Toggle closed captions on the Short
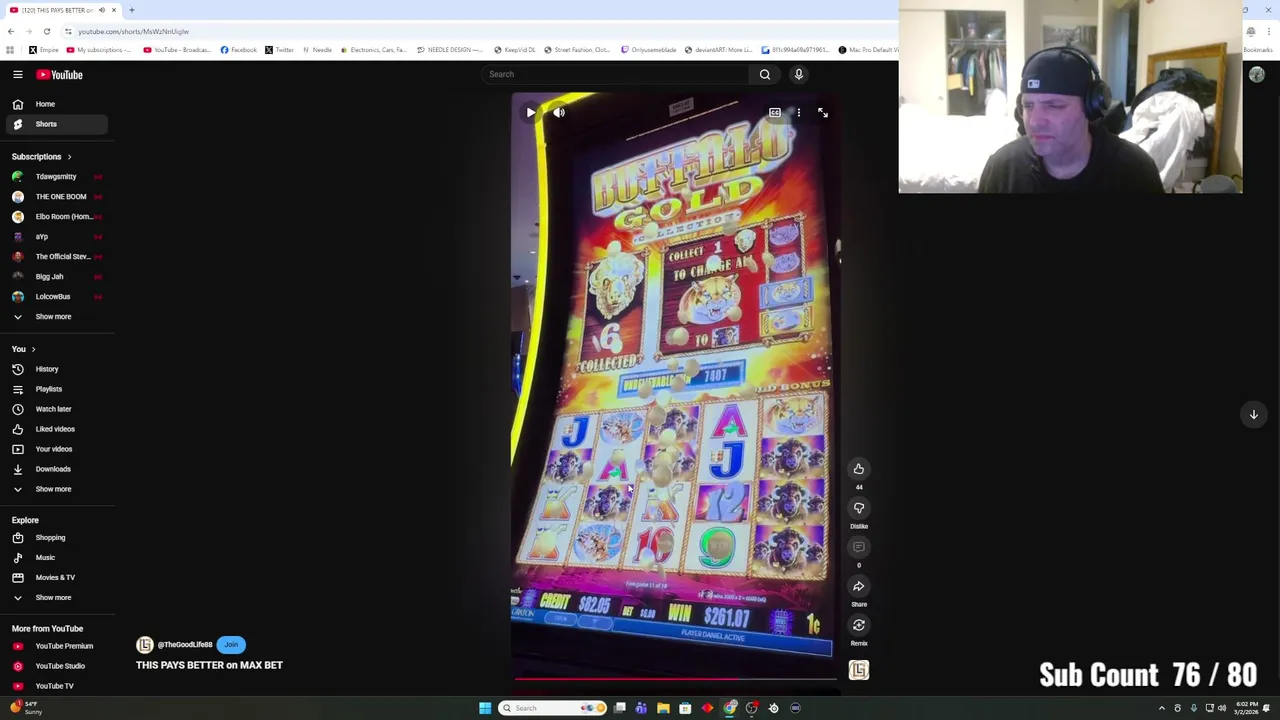Viewport: 1280px width, 720px height. point(775,113)
